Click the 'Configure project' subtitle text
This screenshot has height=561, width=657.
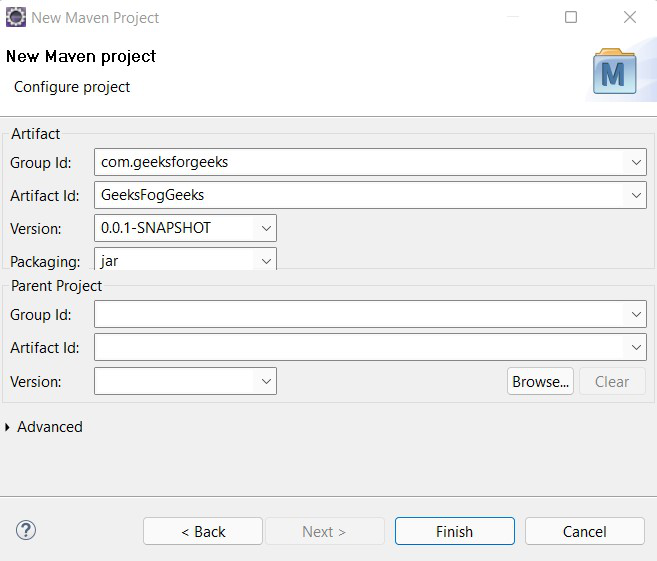[x=72, y=87]
